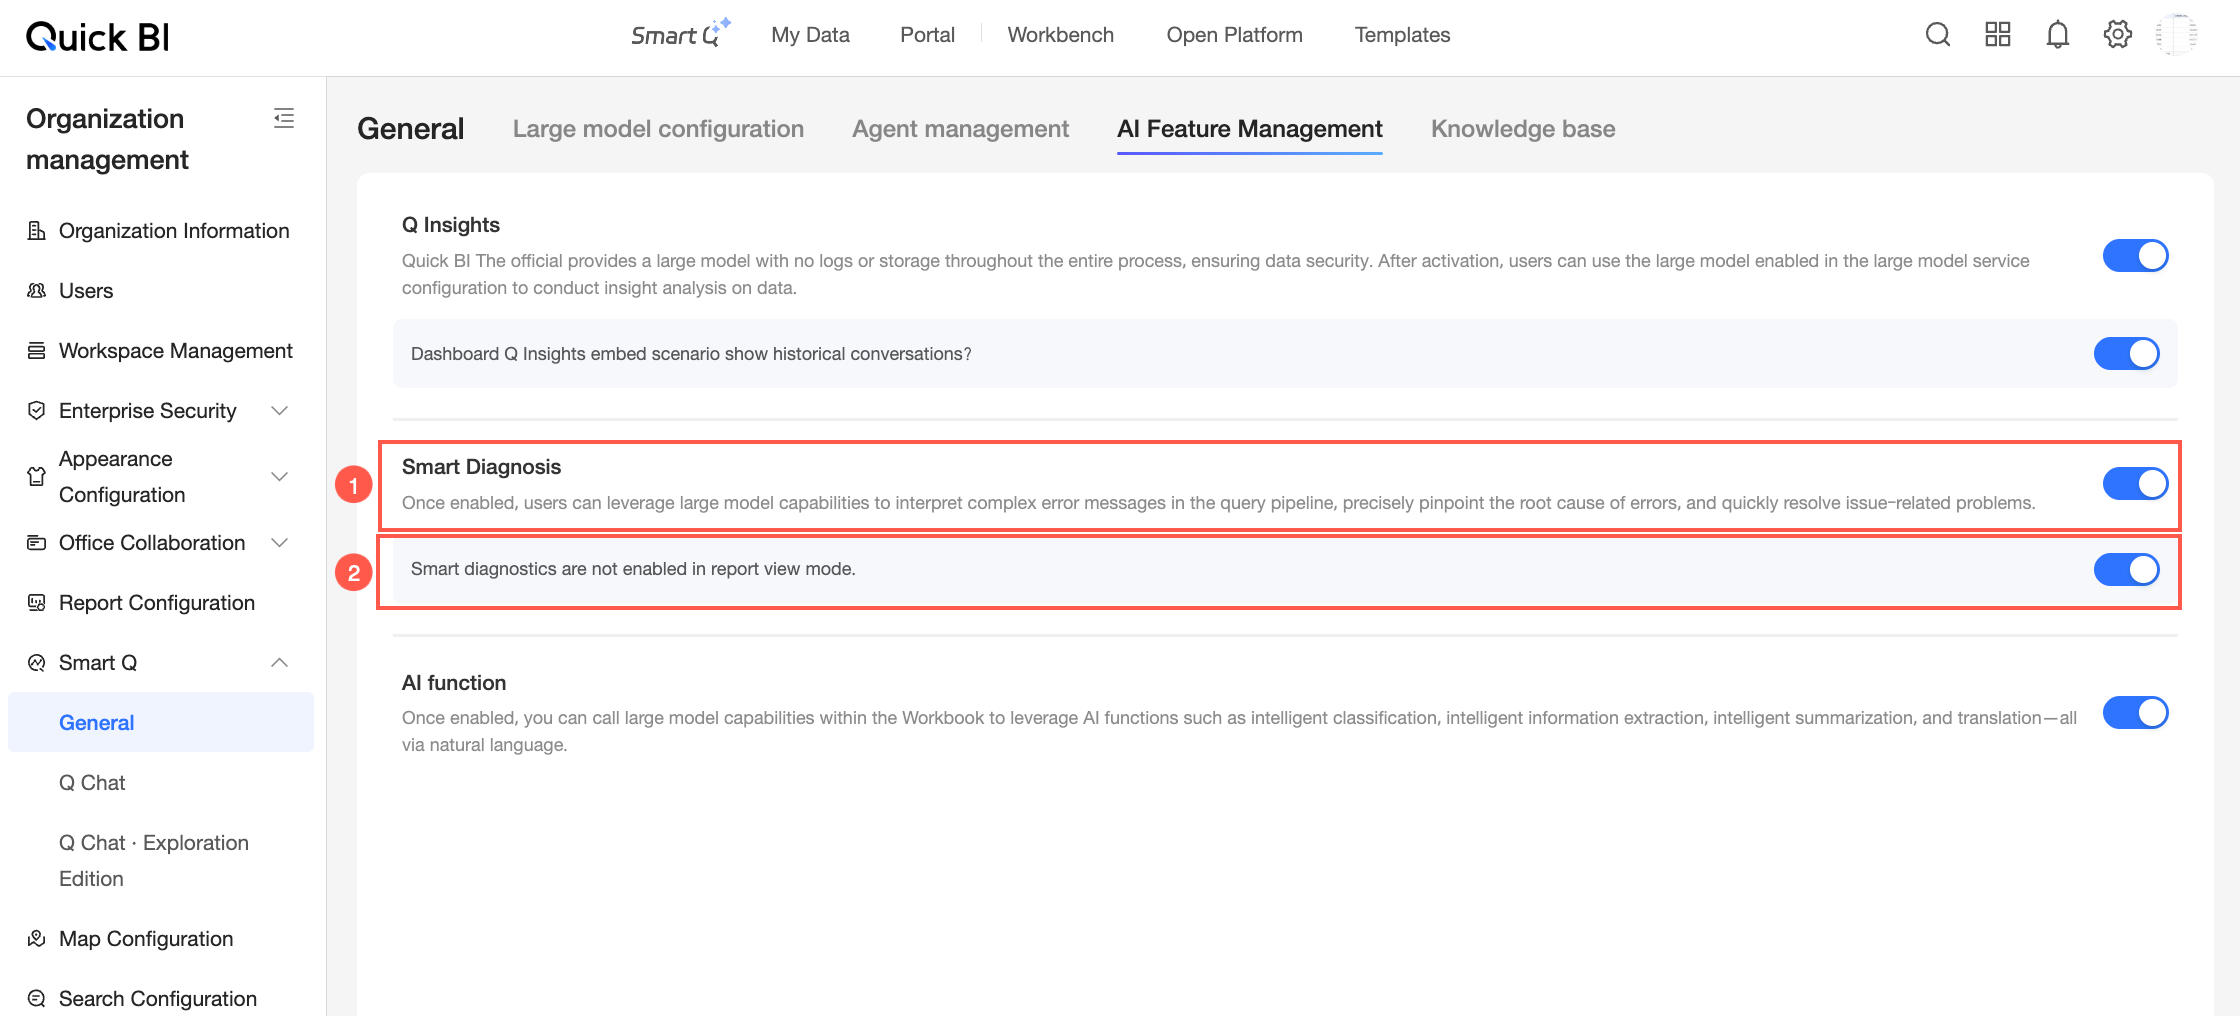Switch to Large model configuration tab
Viewport: 2240px width, 1016px height.
(x=658, y=129)
